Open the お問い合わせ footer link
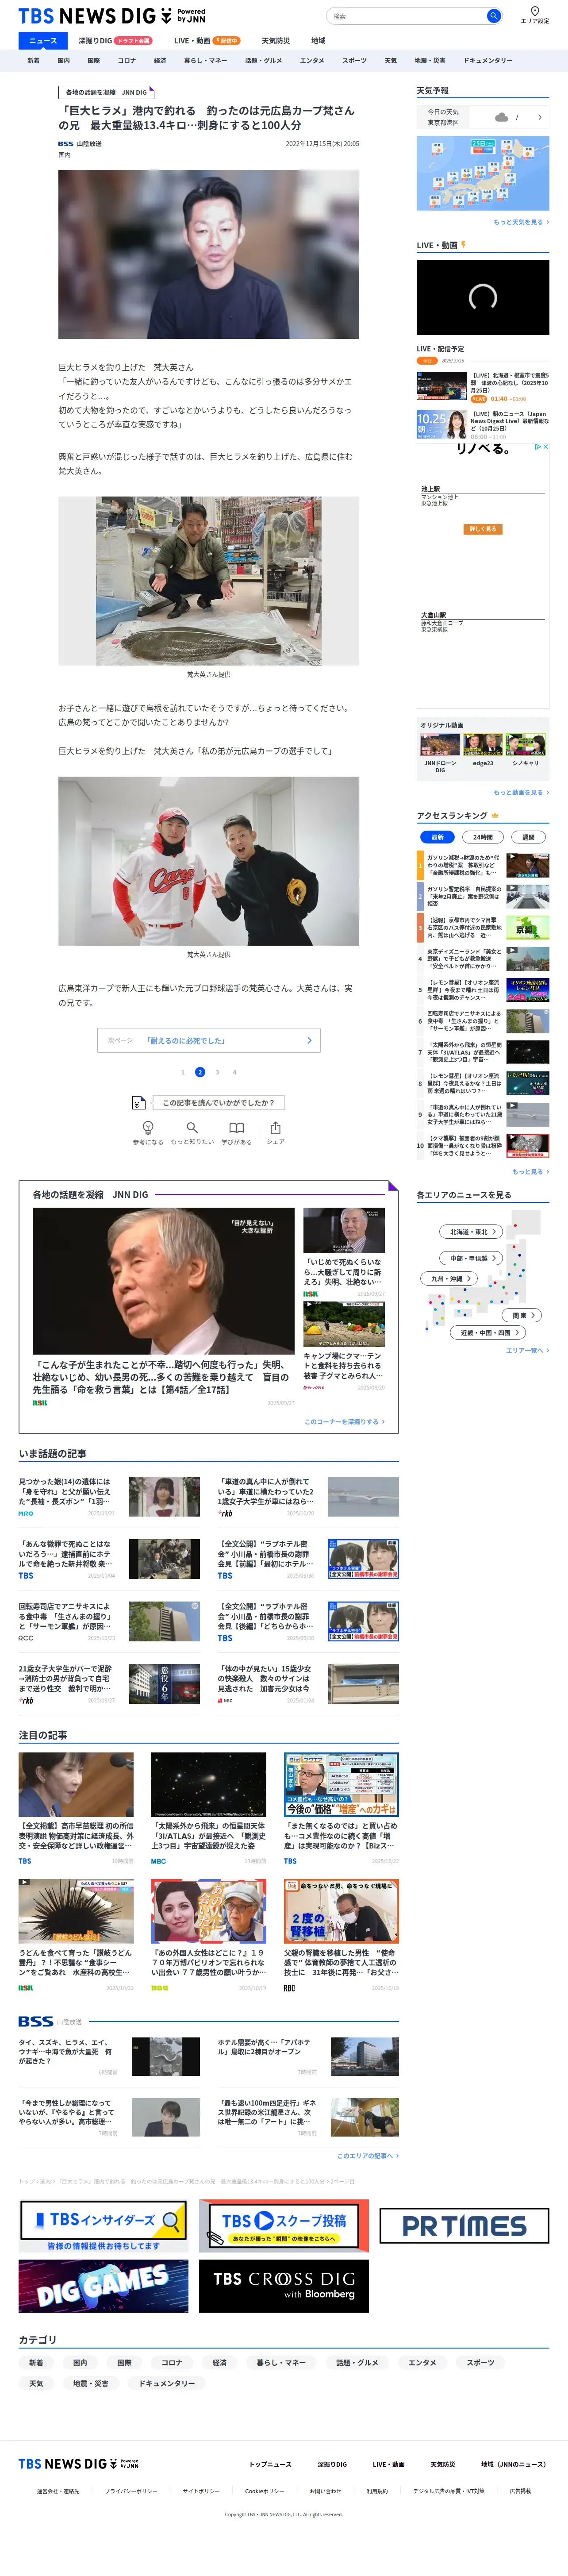The height and width of the screenshot is (2576, 568). [325, 2491]
